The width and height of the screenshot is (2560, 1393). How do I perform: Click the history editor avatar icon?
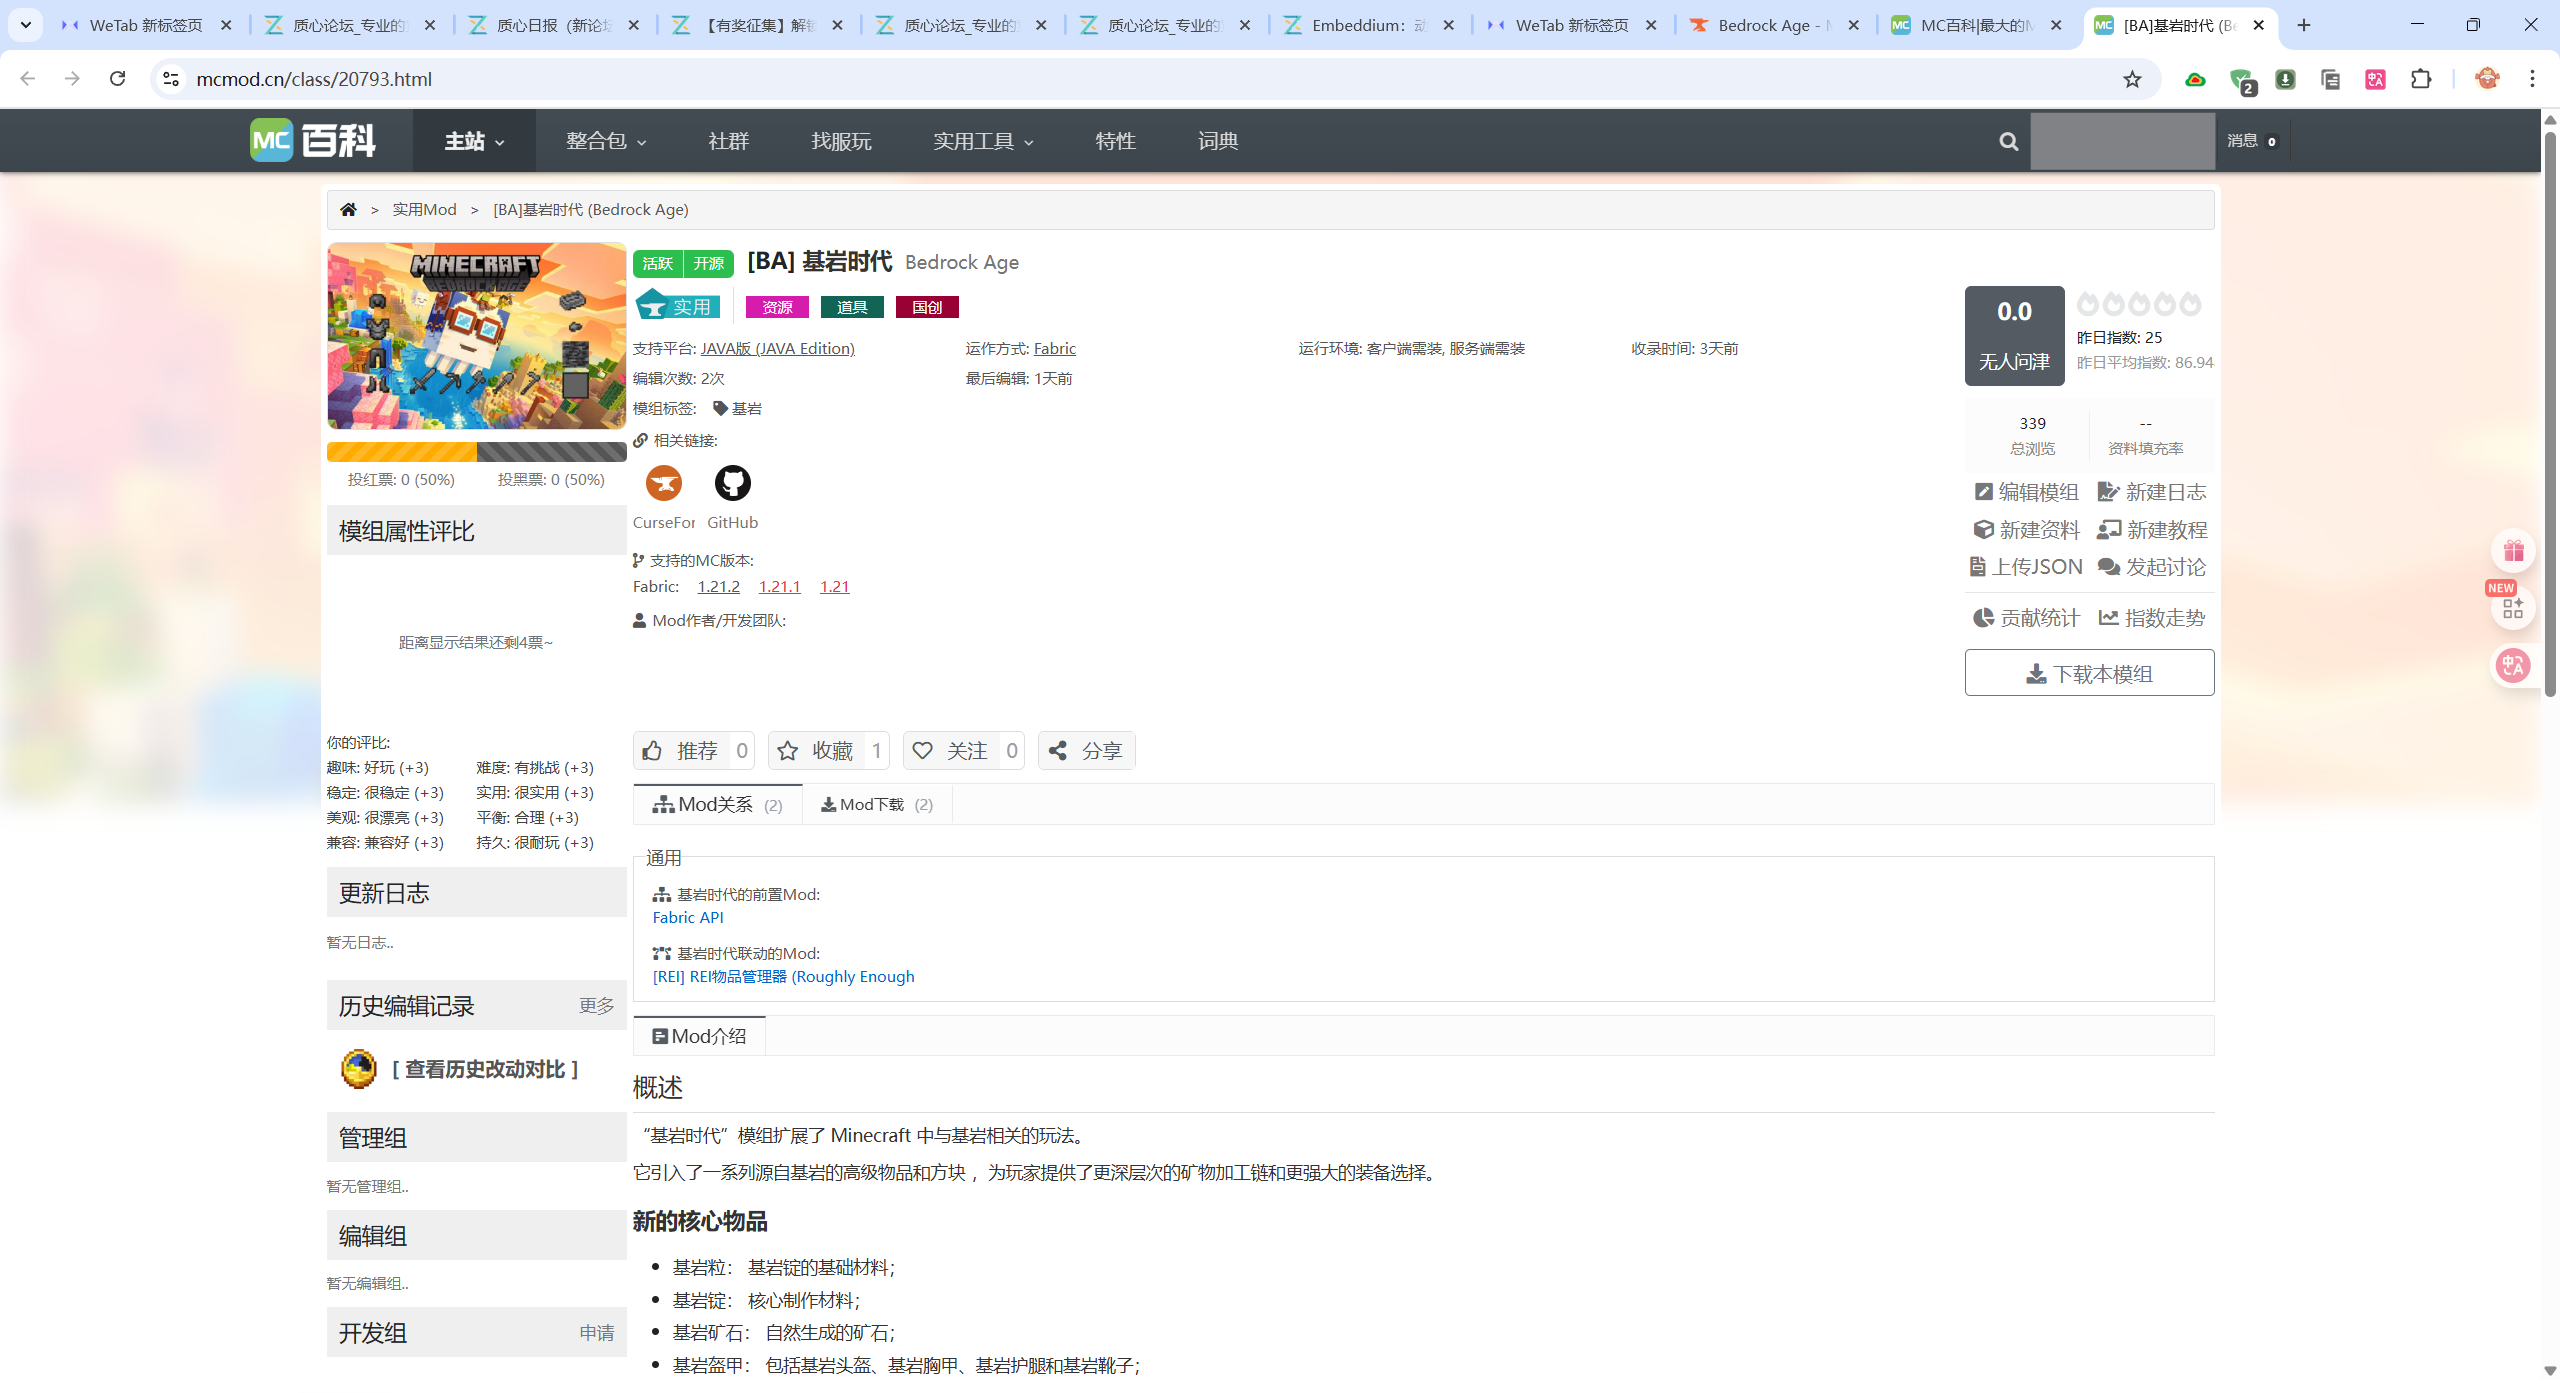[x=359, y=1069]
